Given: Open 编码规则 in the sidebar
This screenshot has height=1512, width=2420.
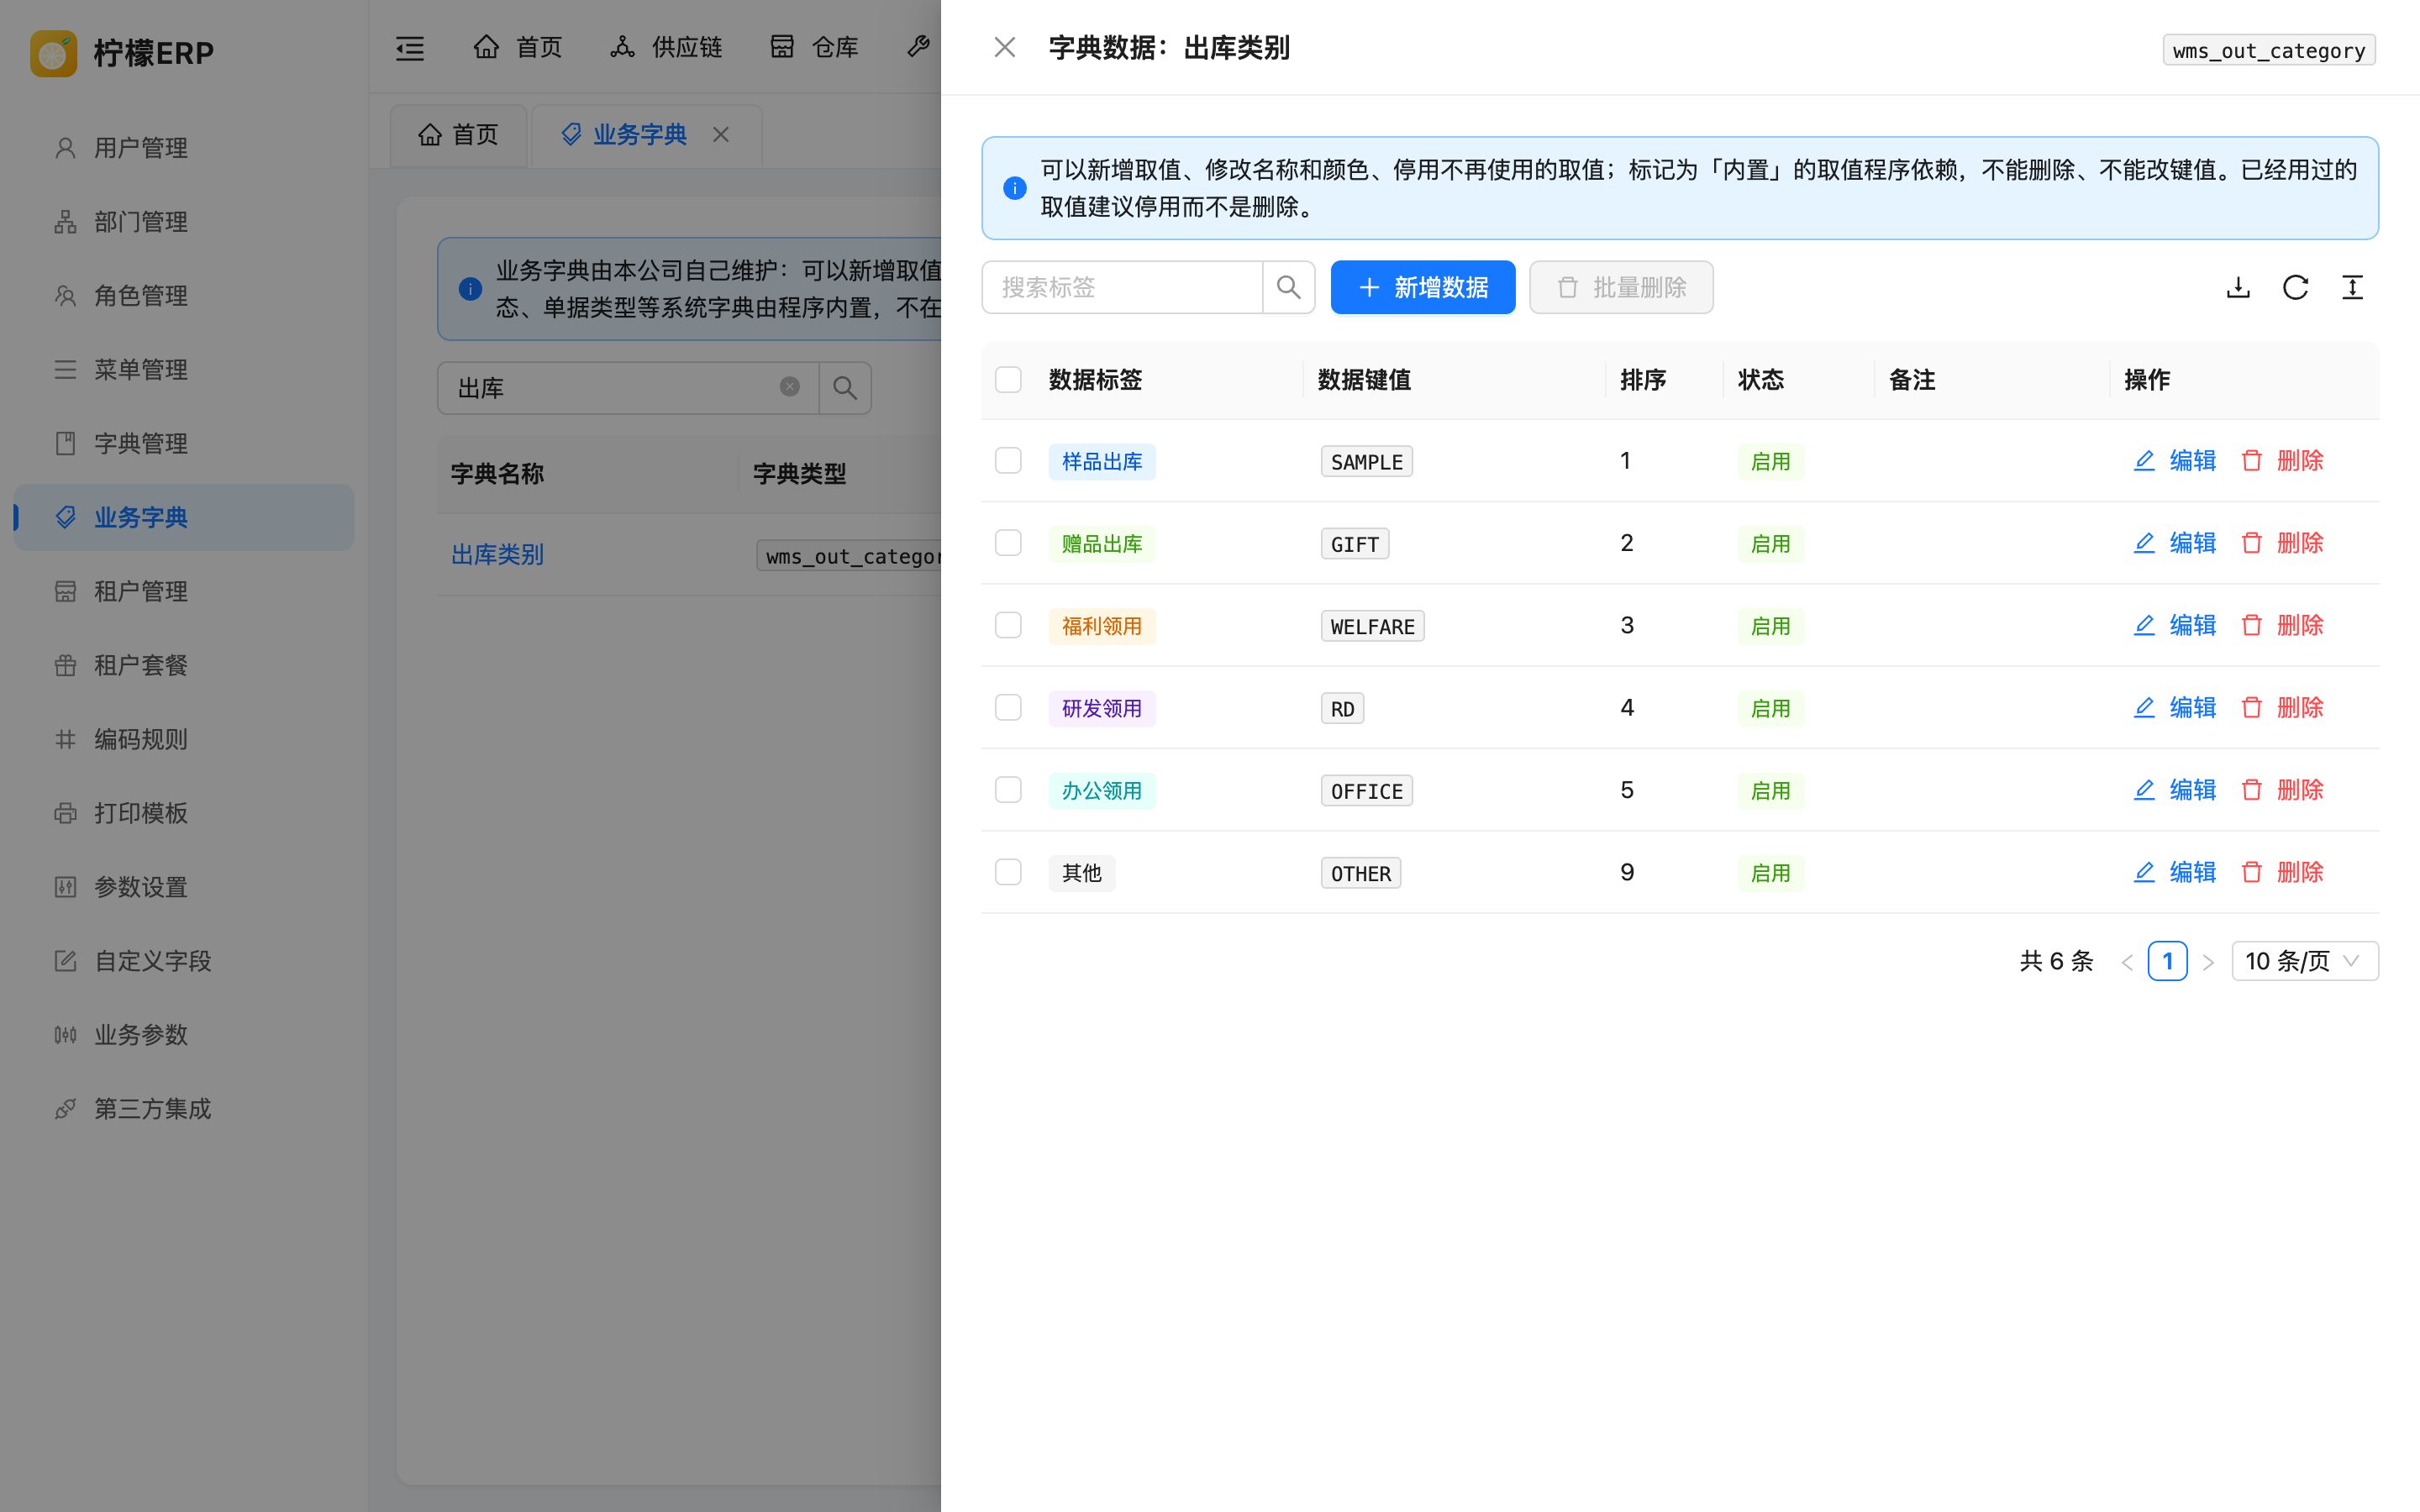Looking at the screenshot, I should 184,739.
